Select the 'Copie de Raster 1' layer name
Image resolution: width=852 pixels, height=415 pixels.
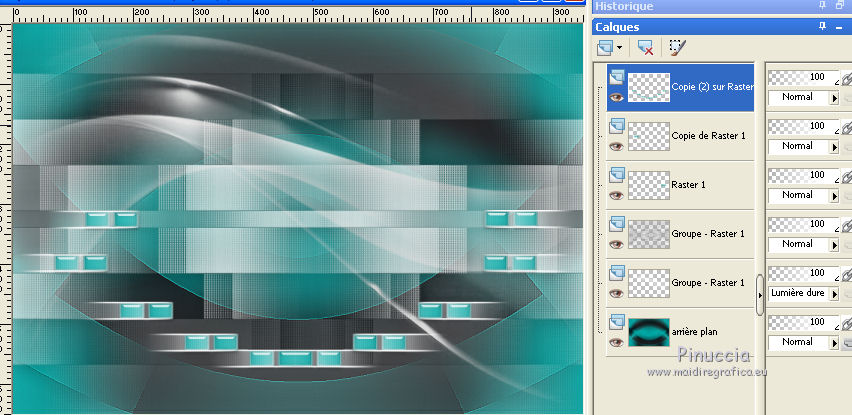[x=709, y=136]
